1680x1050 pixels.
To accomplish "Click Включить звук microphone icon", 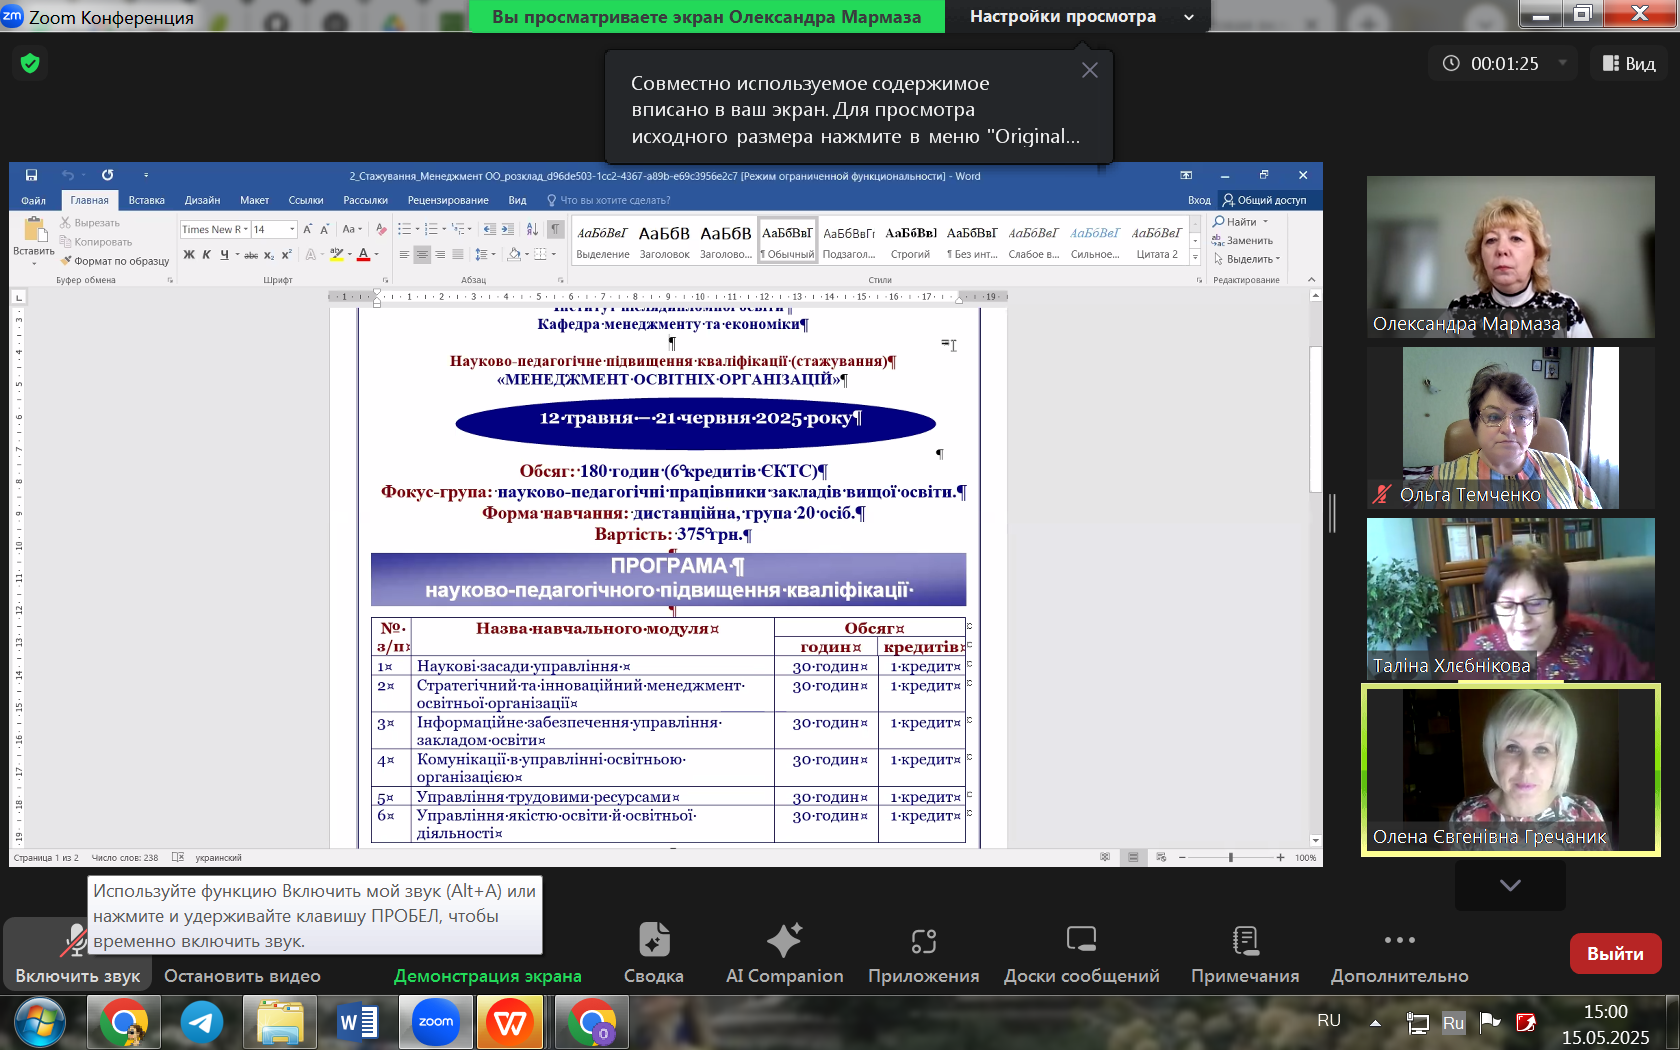I will click(x=75, y=940).
